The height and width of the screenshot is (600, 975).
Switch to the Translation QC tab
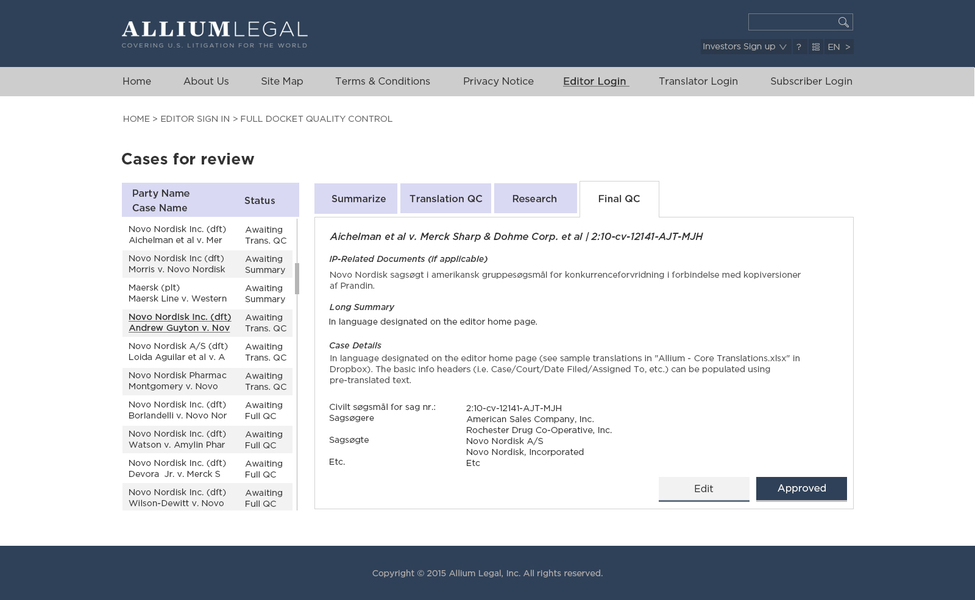(x=446, y=198)
